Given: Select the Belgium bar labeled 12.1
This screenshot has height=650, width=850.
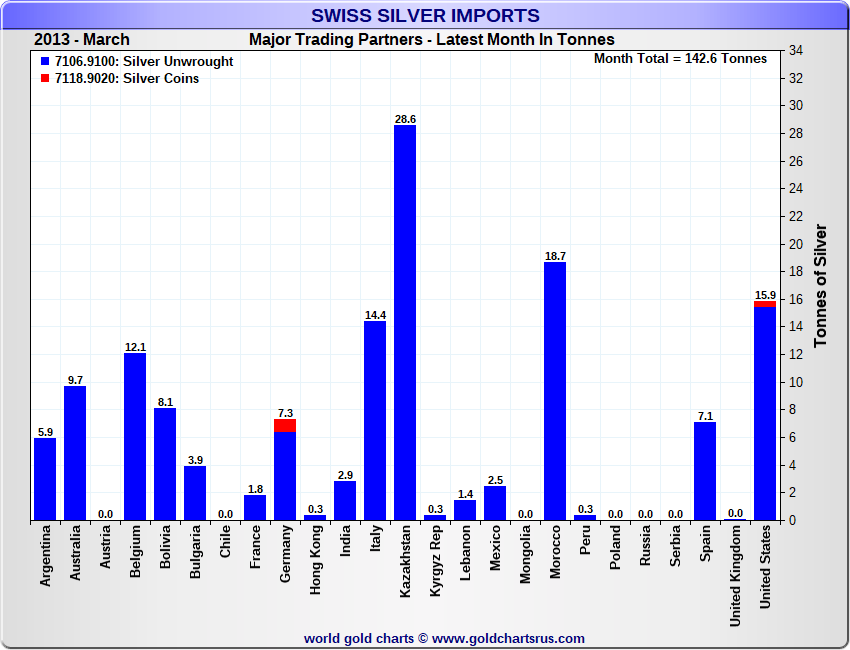Looking at the screenshot, I should click(135, 436).
